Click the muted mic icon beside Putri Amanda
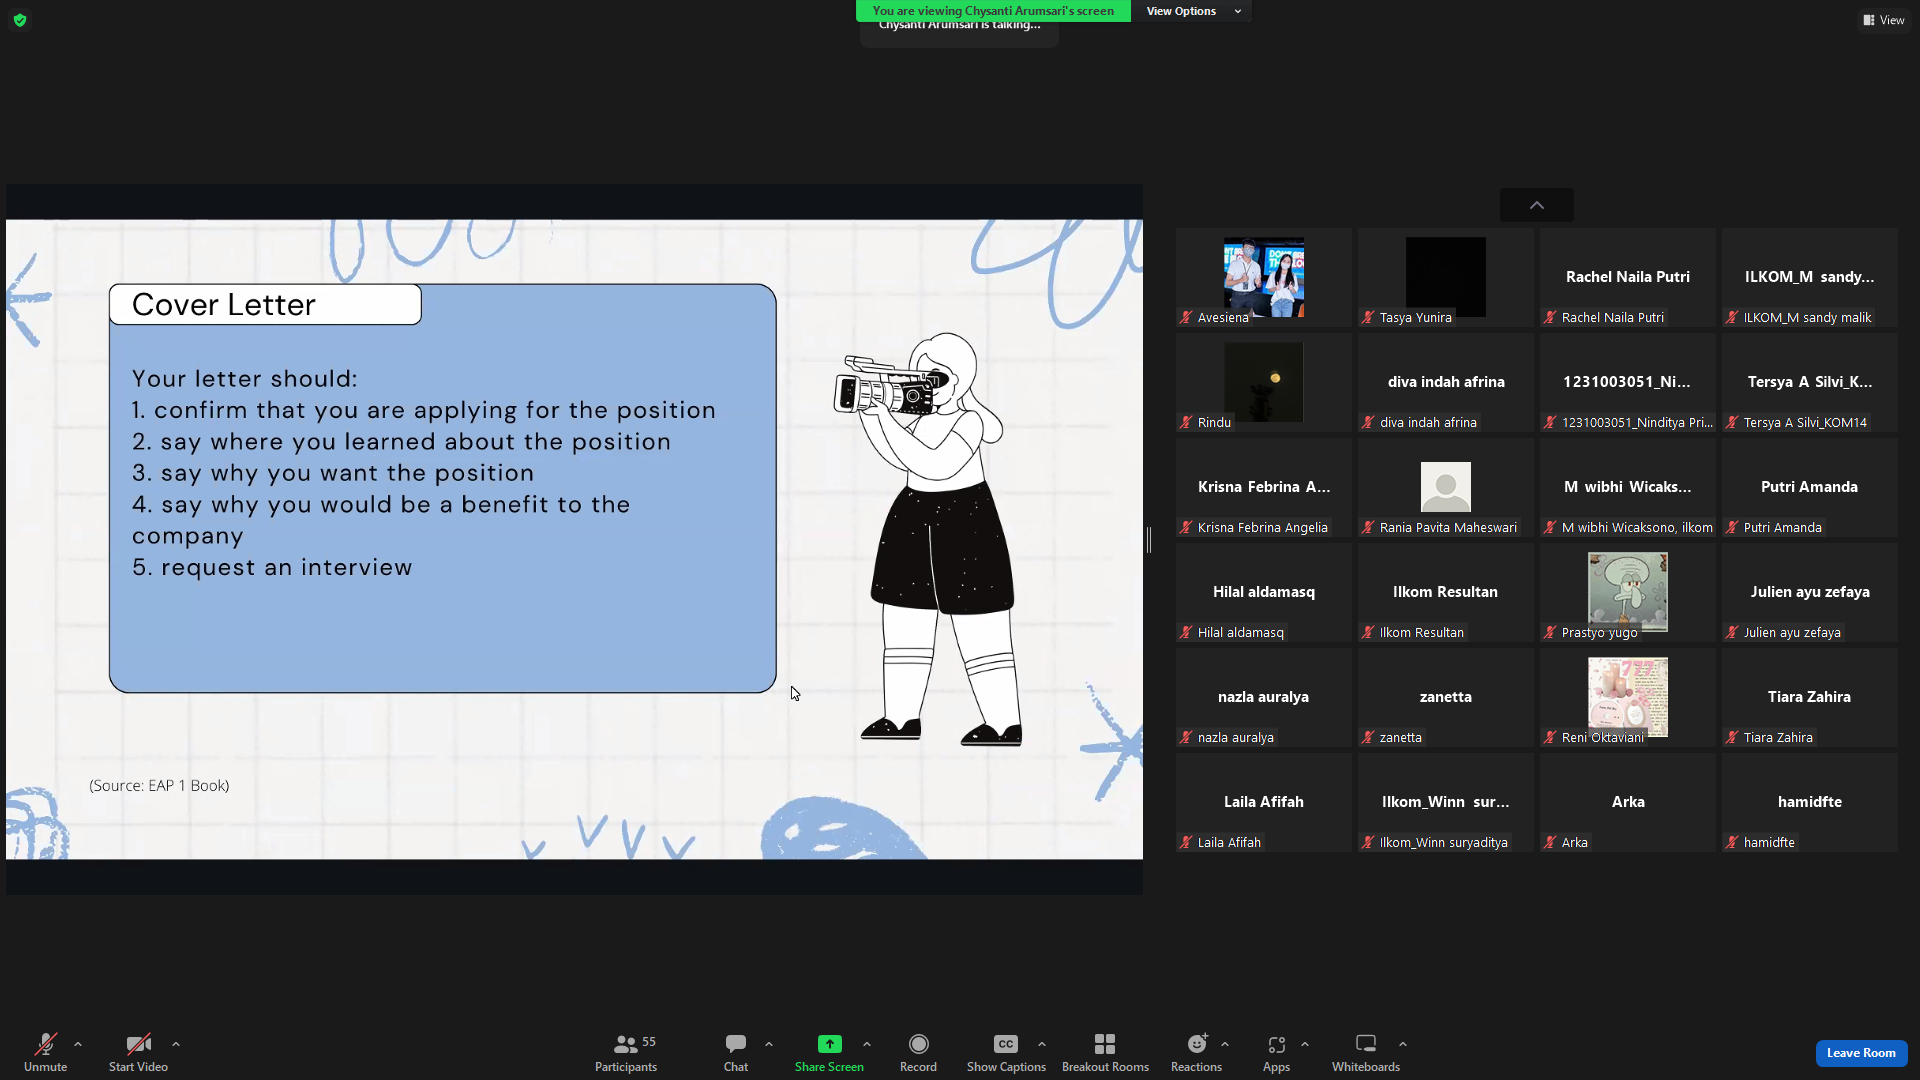The width and height of the screenshot is (1920, 1080). (1733, 527)
